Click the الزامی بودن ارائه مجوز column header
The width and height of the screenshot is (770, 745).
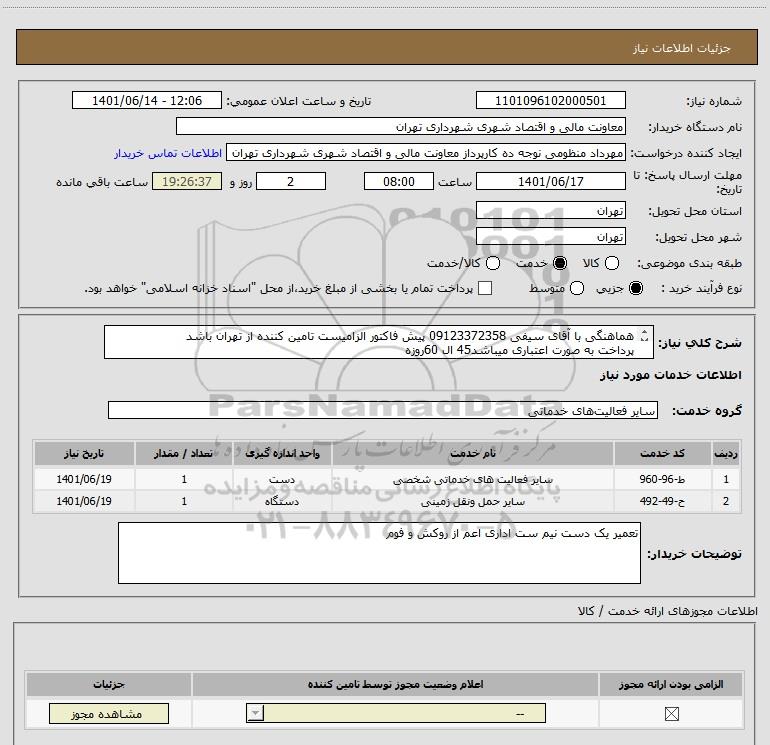[671, 684]
